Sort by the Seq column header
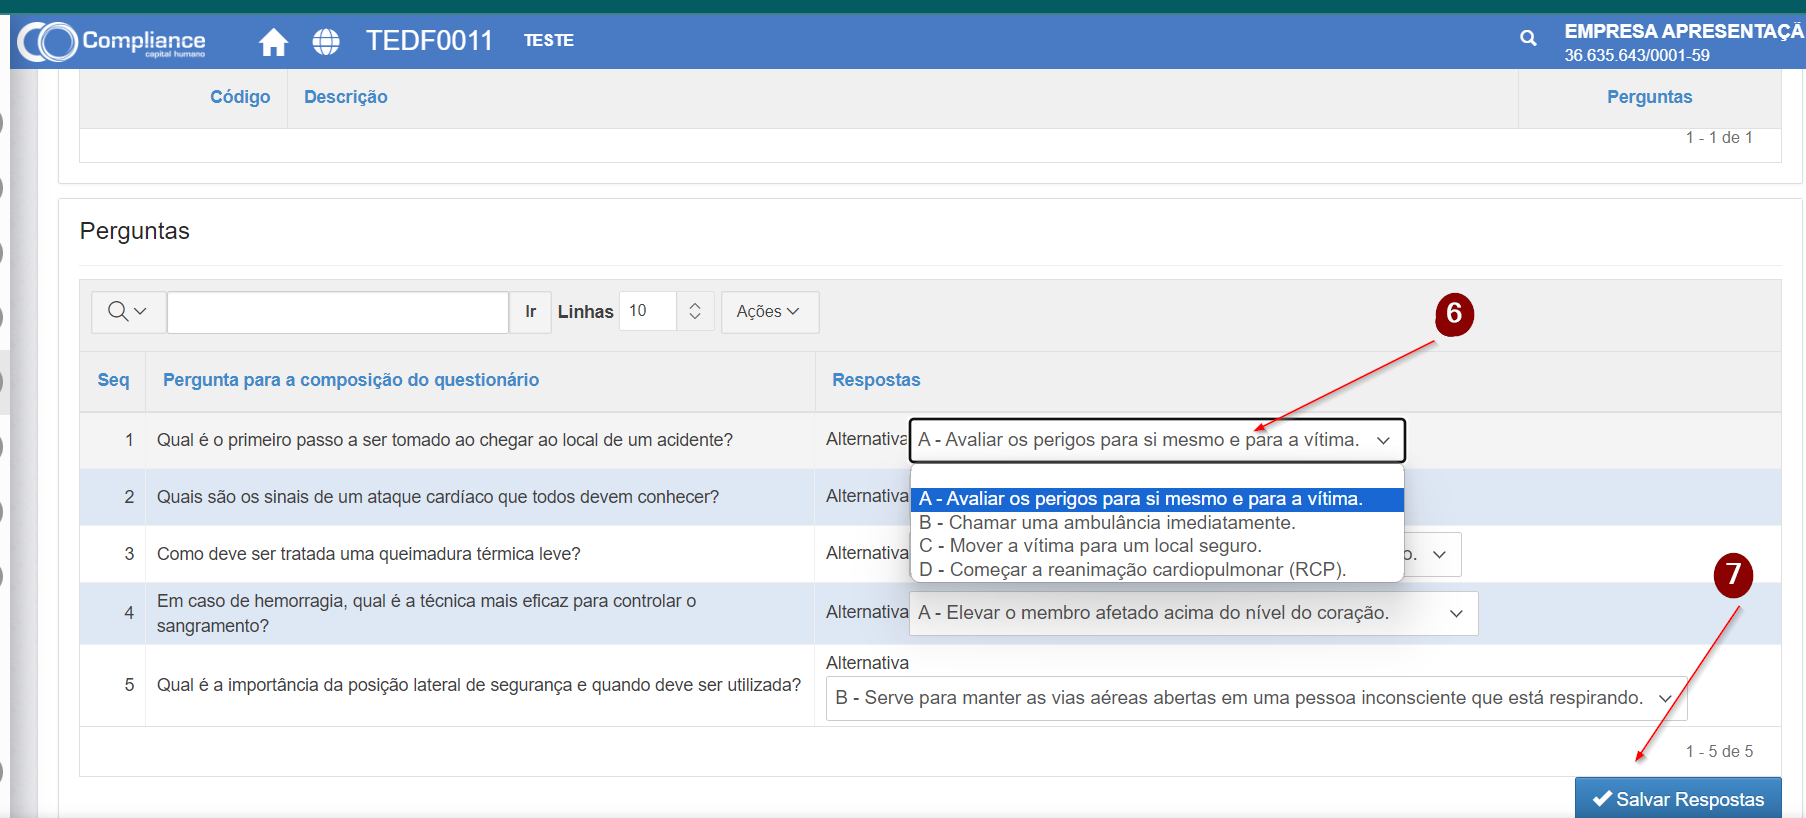This screenshot has width=1806, height=818. pyautogui.click(x=113, y=380)
